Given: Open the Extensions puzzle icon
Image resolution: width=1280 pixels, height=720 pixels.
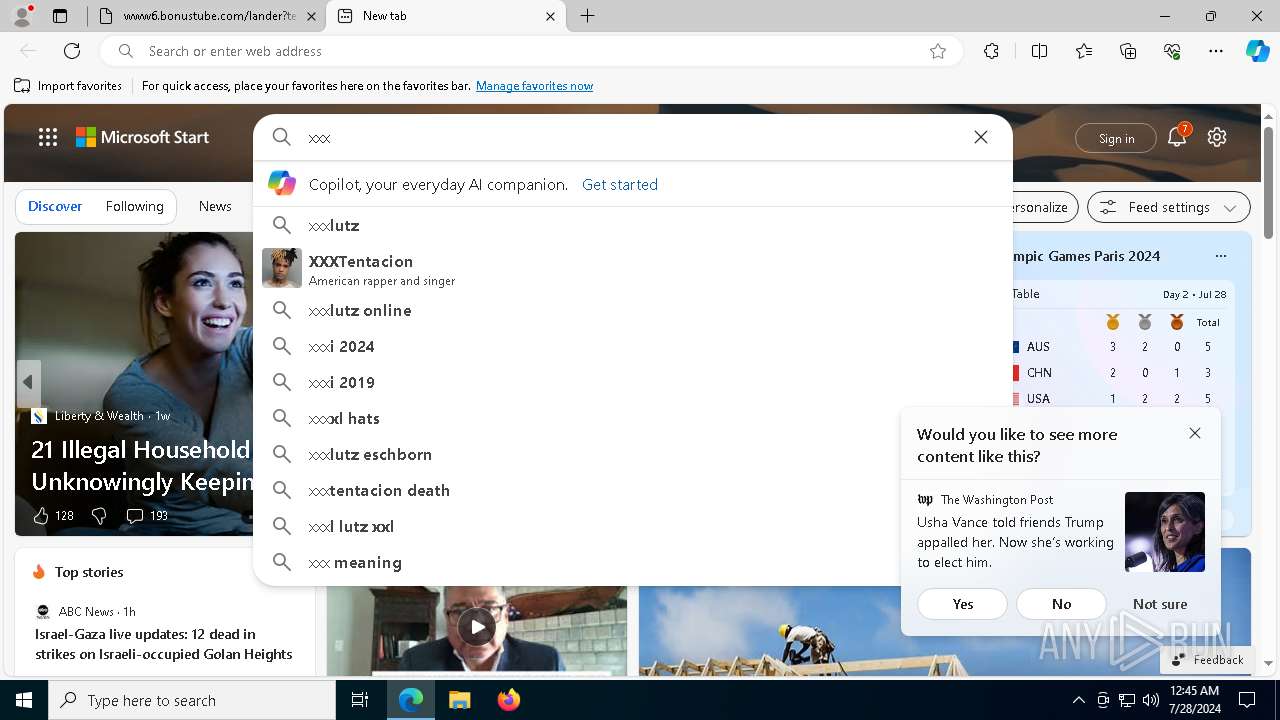Looking at the screenshot, I should point(991,51).
